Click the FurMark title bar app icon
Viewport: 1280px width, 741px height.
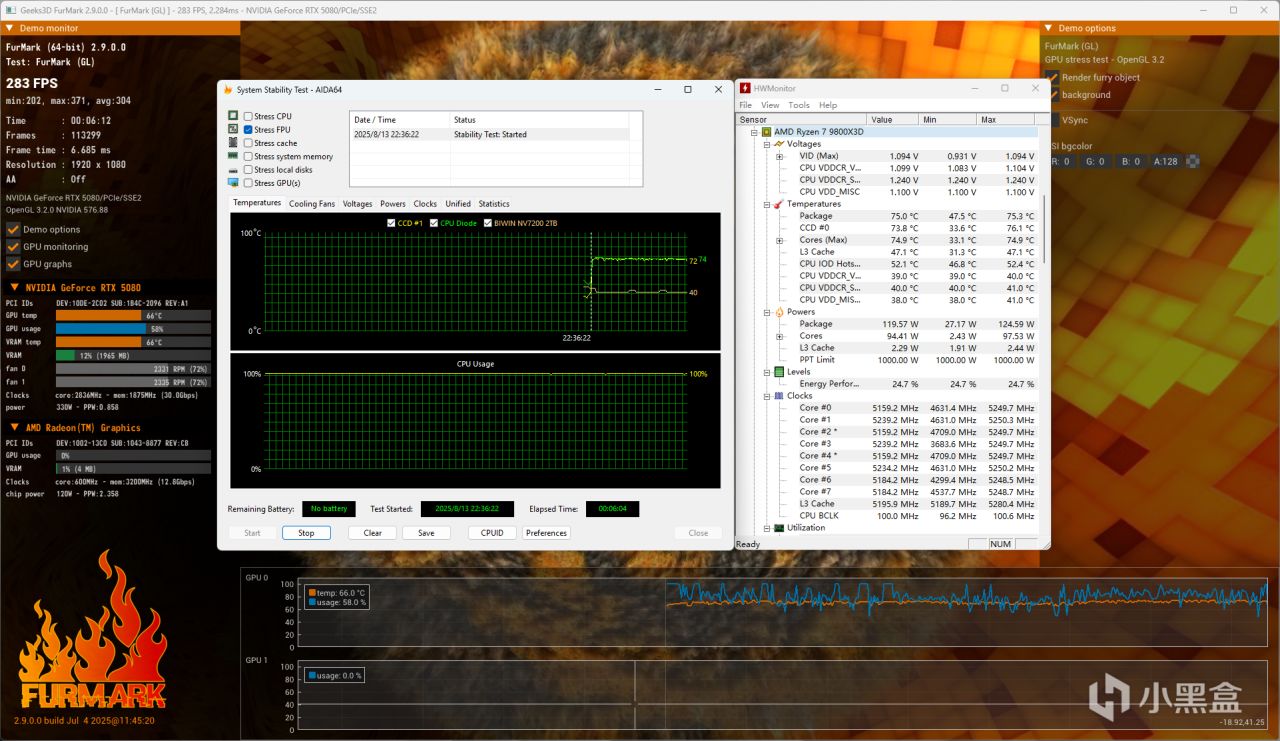(x=9, y=10)
